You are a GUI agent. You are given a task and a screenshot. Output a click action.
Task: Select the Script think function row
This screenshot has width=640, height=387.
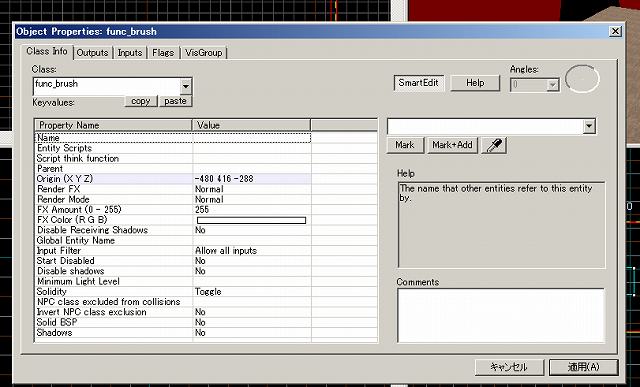click(173, 158)
